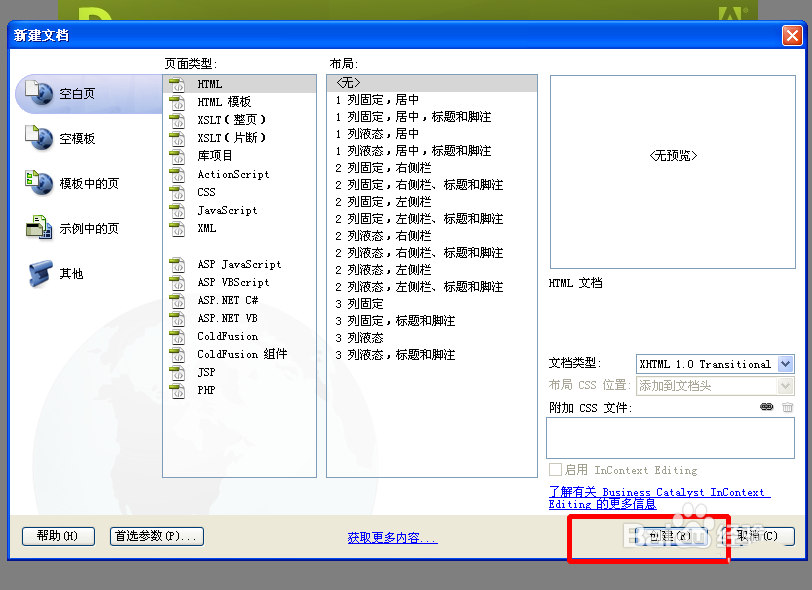
Task: Select the 空白页 category icon
Action: tap(39, 93)
